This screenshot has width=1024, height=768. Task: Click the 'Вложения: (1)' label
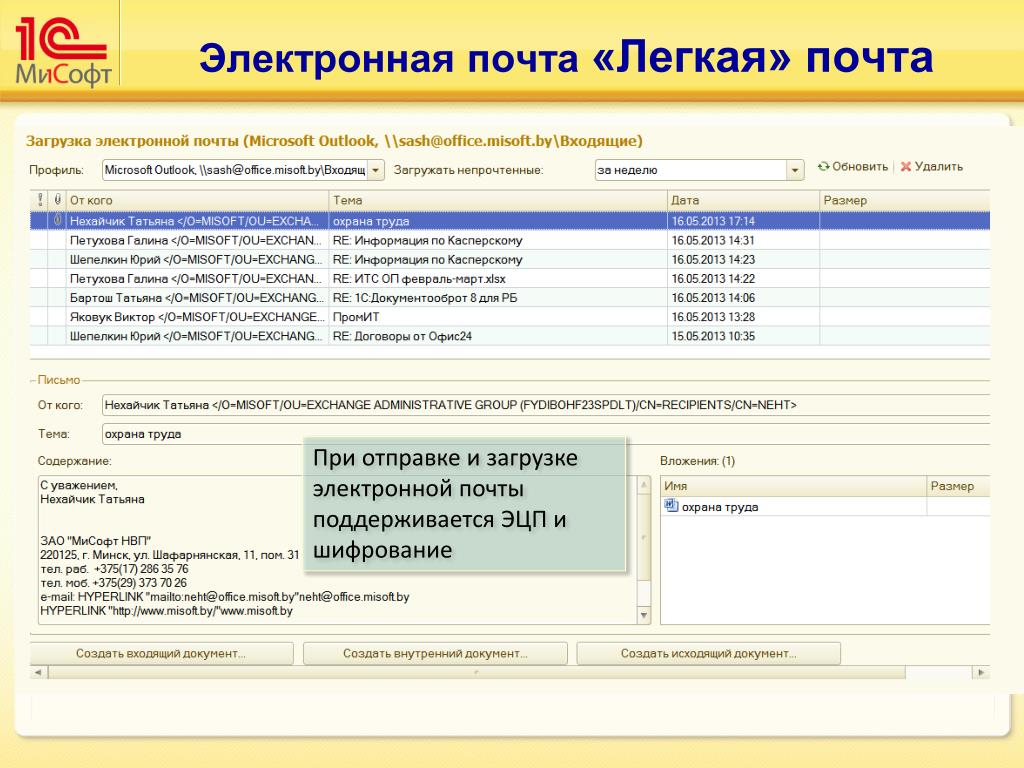(697, 461)
